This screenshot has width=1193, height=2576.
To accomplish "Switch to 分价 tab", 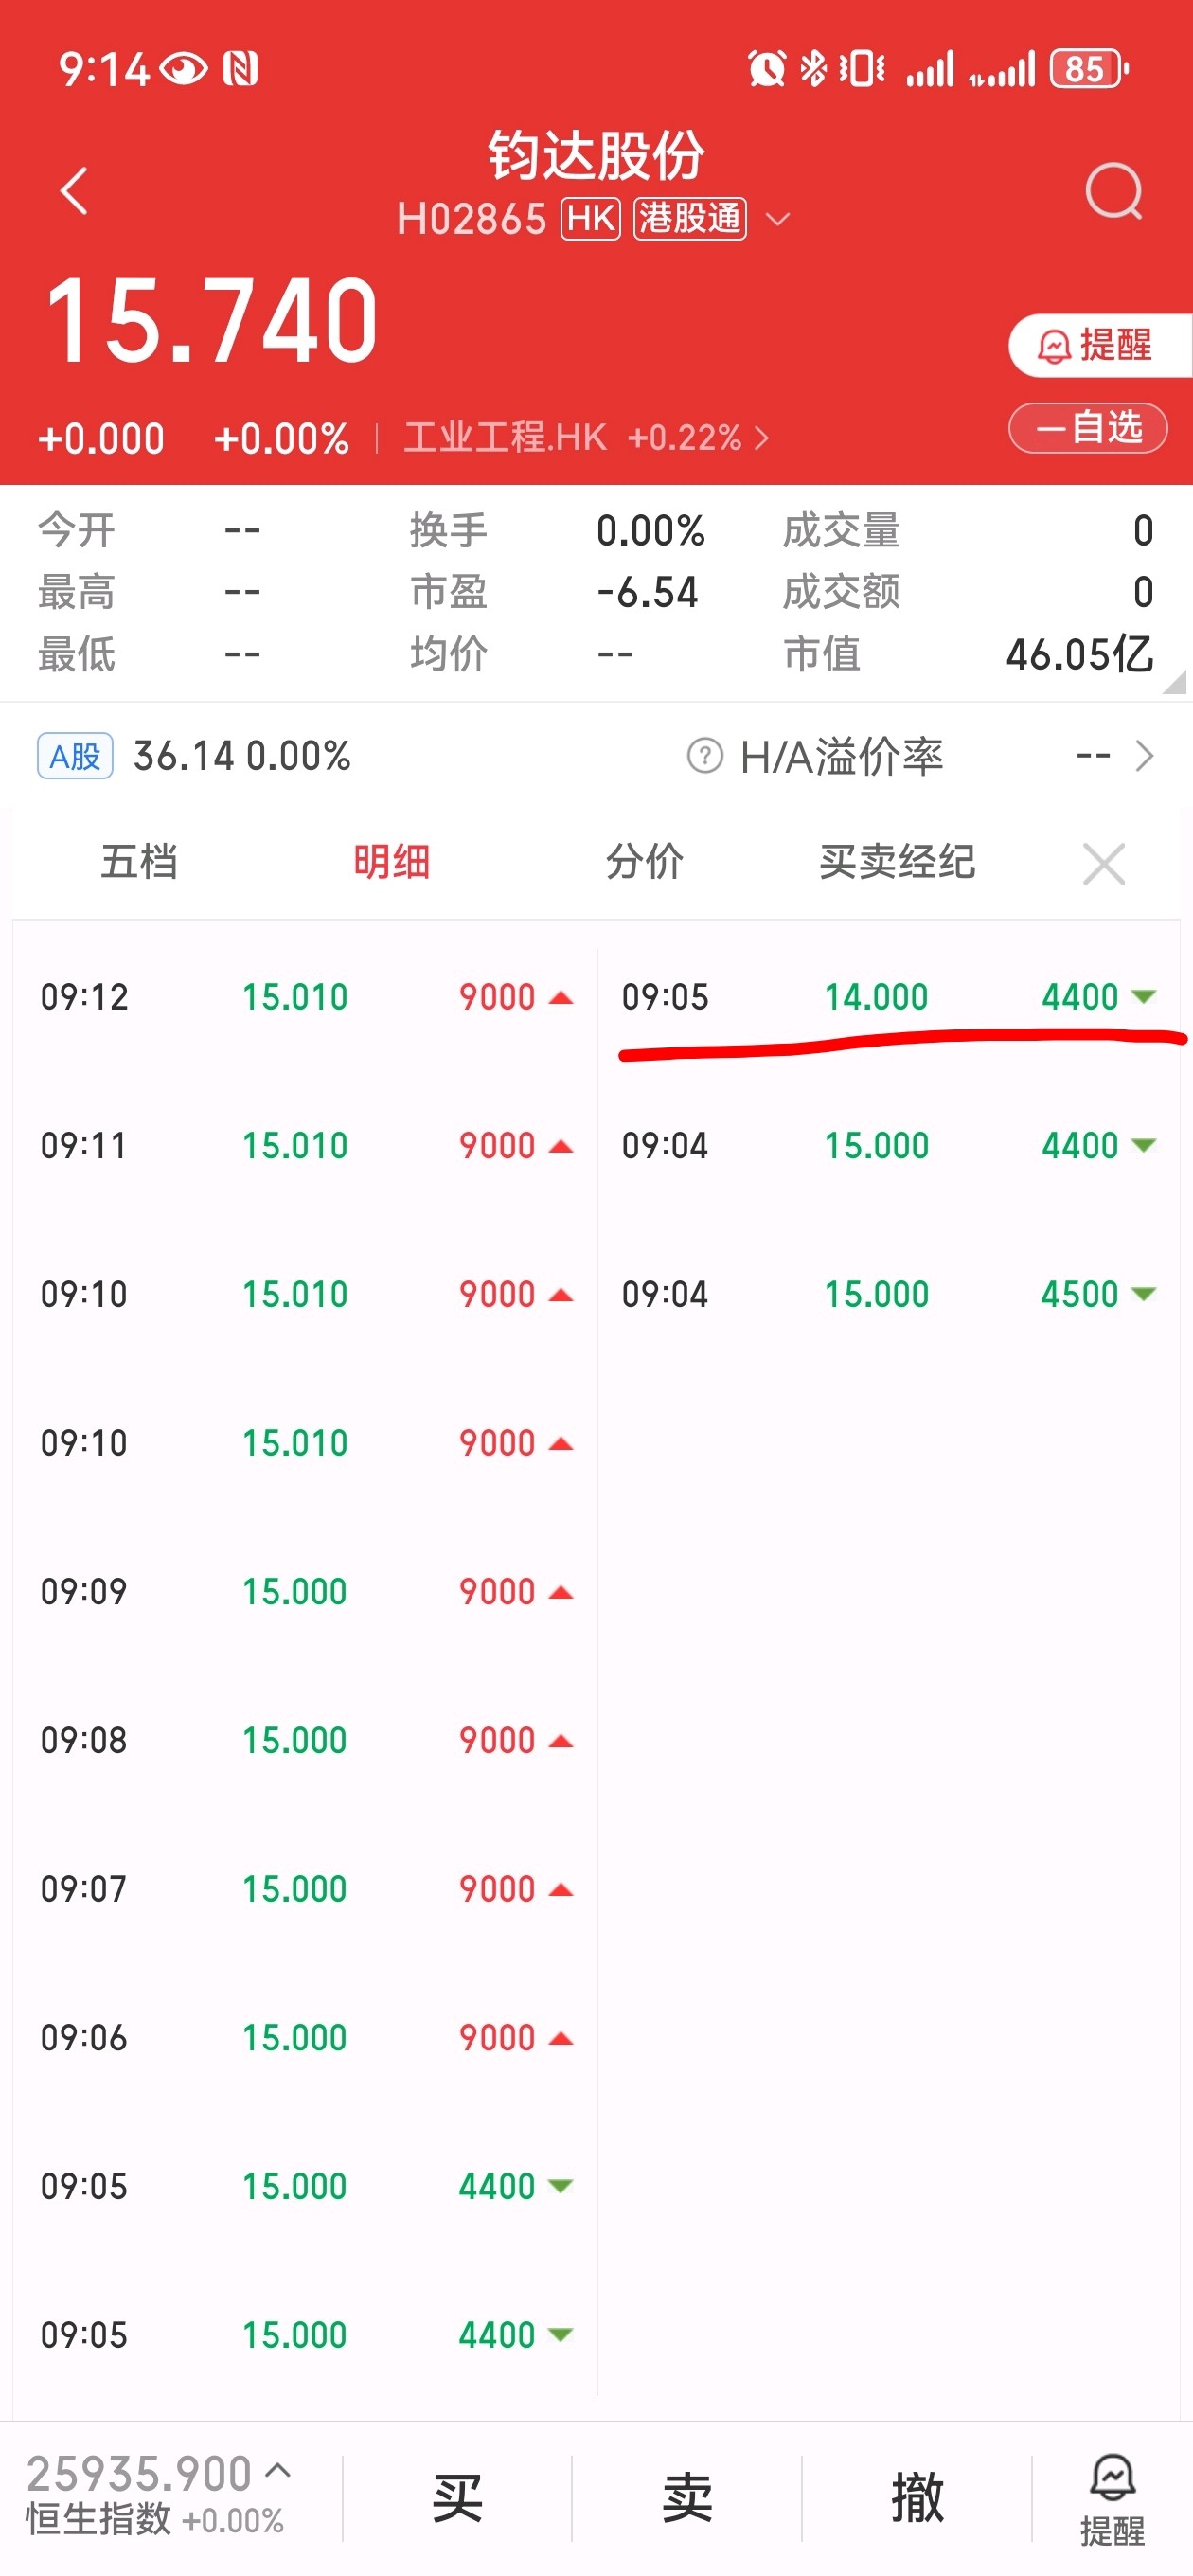I will click(x=645, y=862).
